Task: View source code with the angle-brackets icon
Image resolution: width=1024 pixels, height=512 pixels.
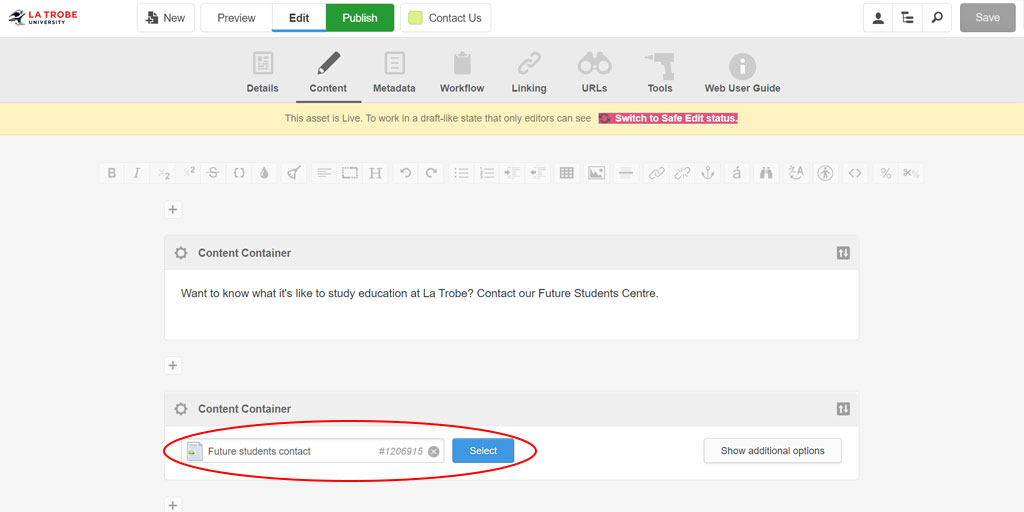Action: 854,173
